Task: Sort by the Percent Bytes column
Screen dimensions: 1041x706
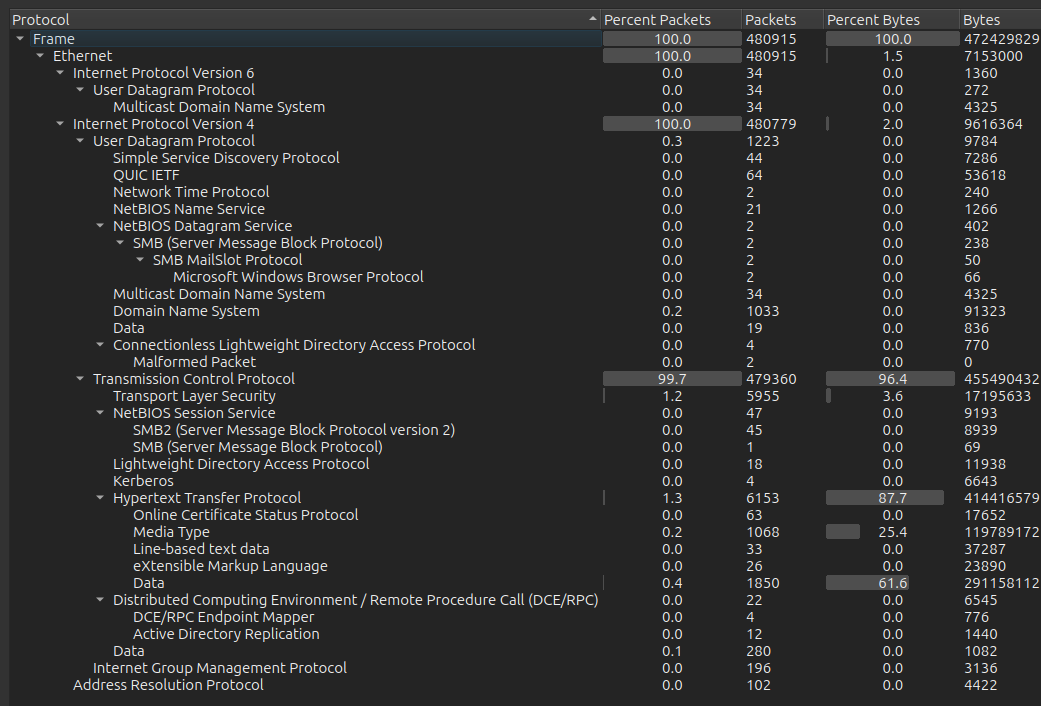Action: 873,20
